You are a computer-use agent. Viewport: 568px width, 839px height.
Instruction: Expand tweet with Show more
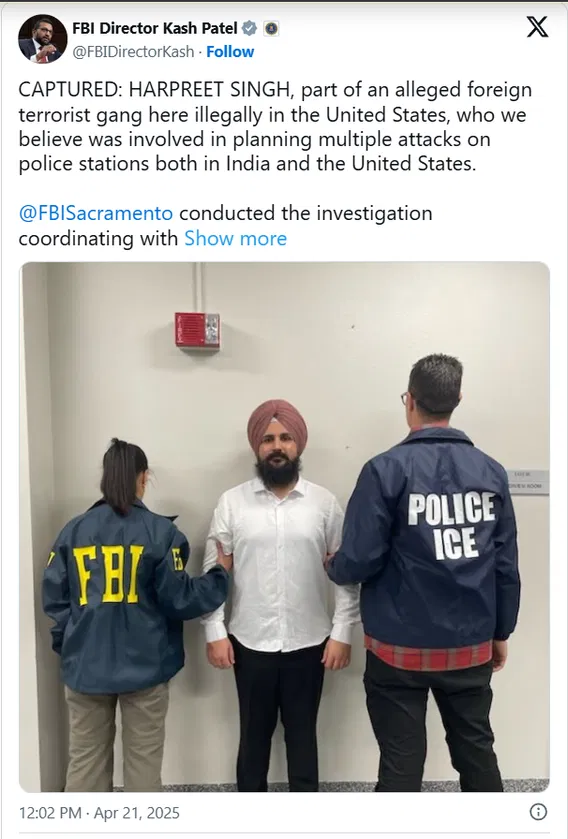pos(235,238)
